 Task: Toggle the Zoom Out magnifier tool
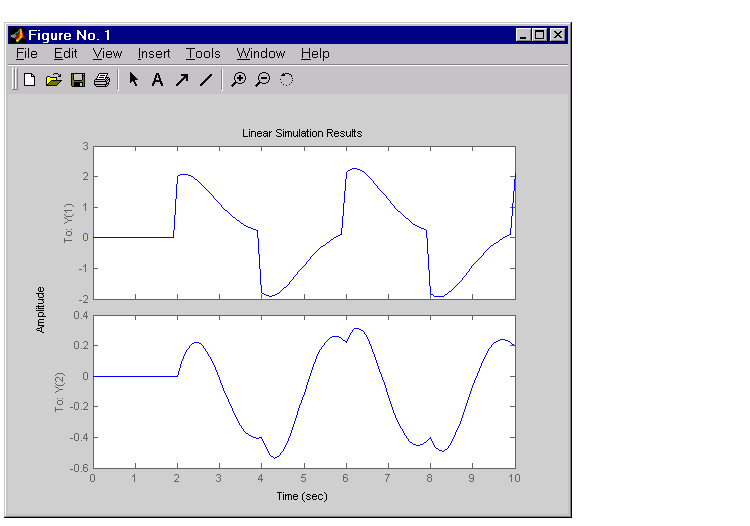262,80
